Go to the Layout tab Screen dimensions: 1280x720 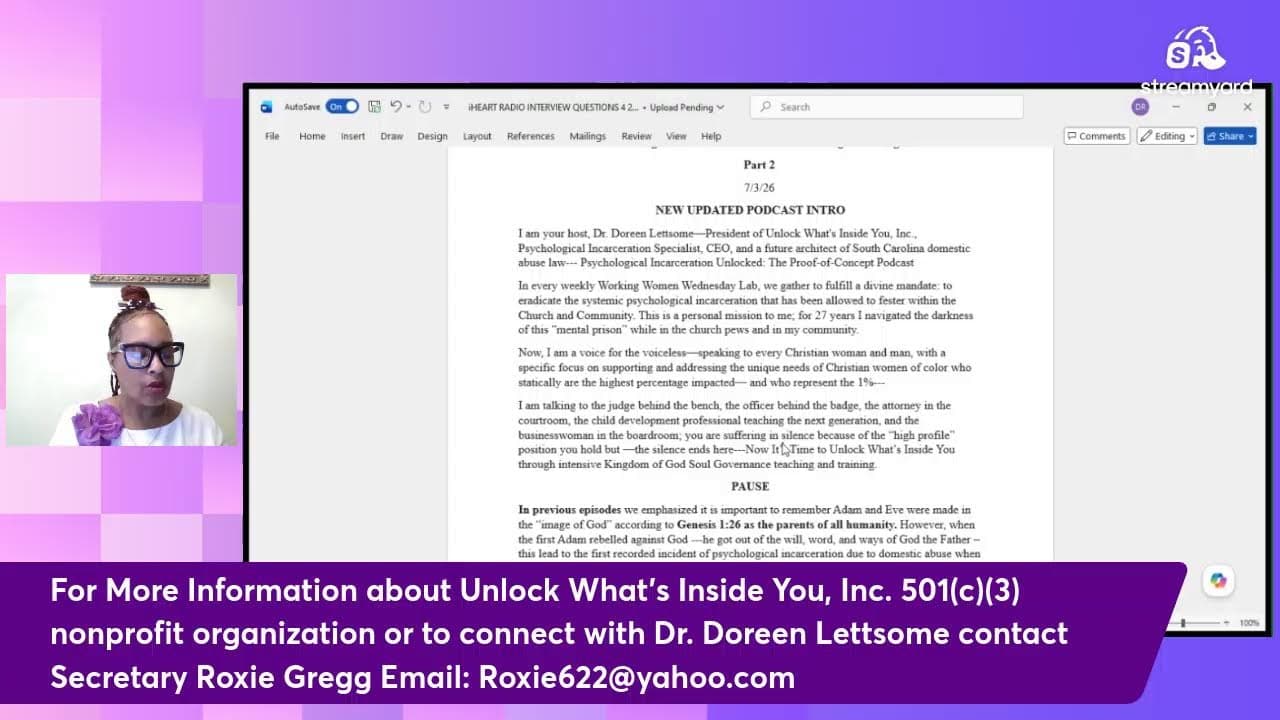point(477,136)
